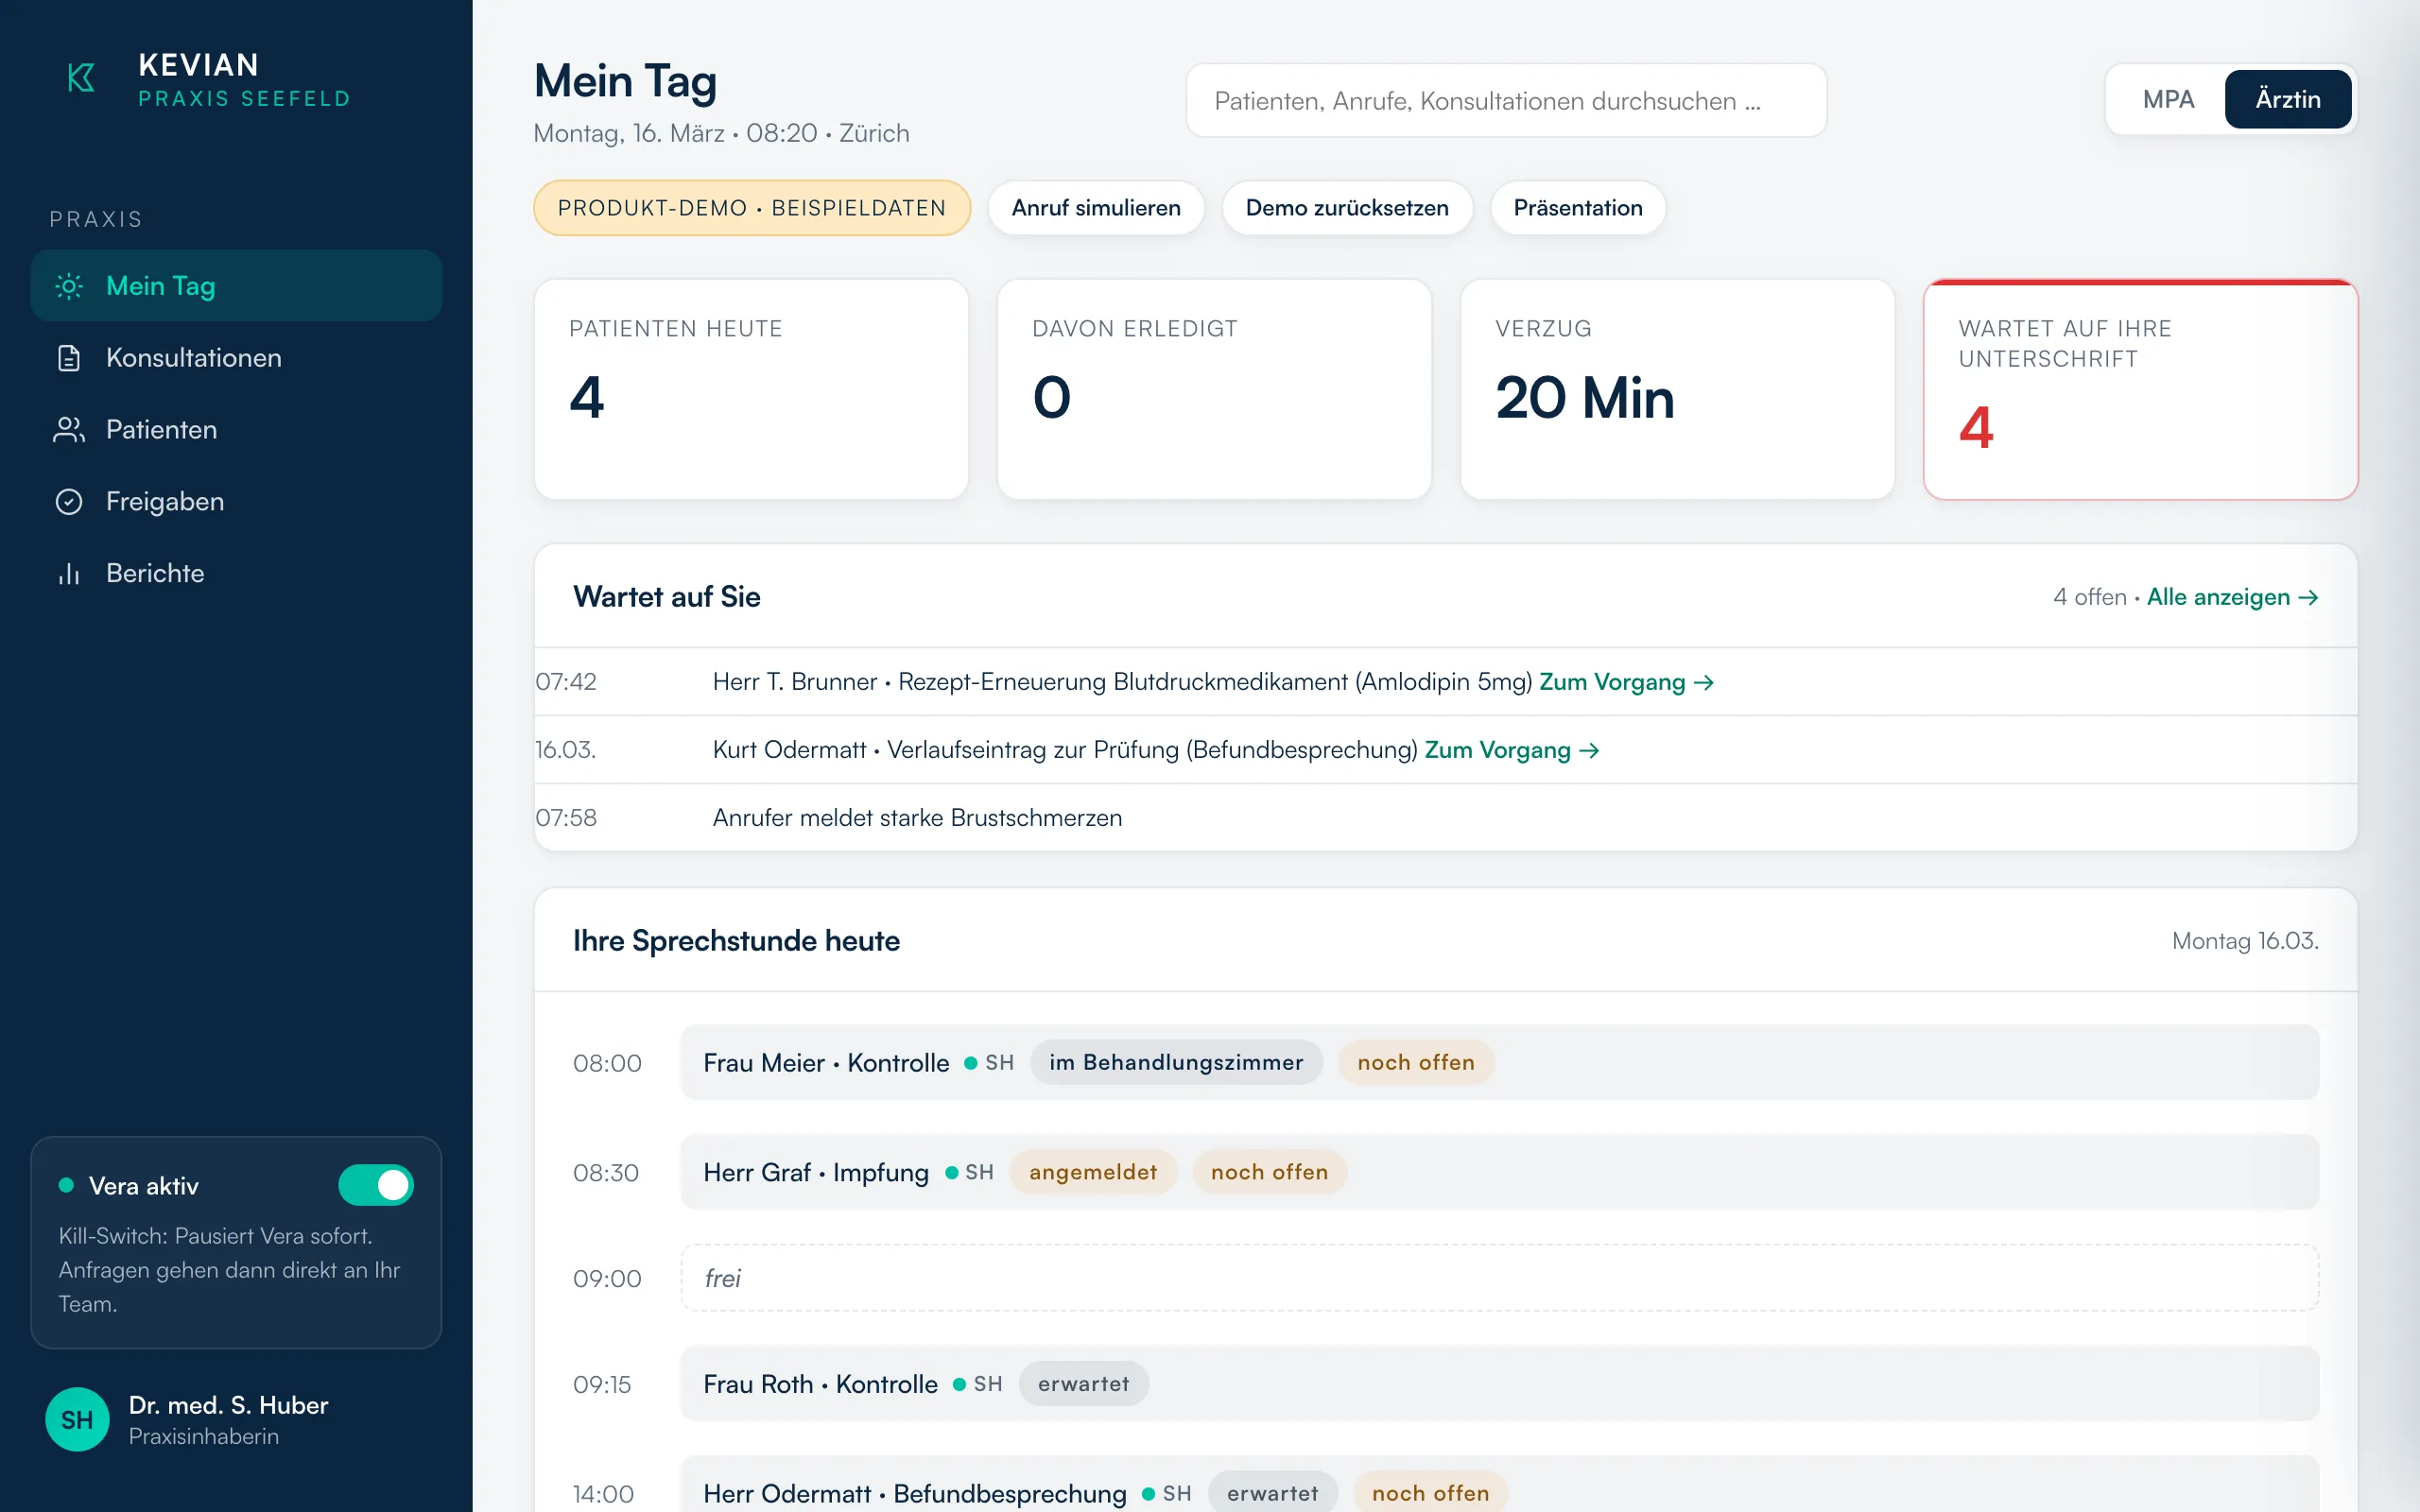Select the Ärztin role view
Viewport: 2420px width, 1512px height.
click(2288, 99)
